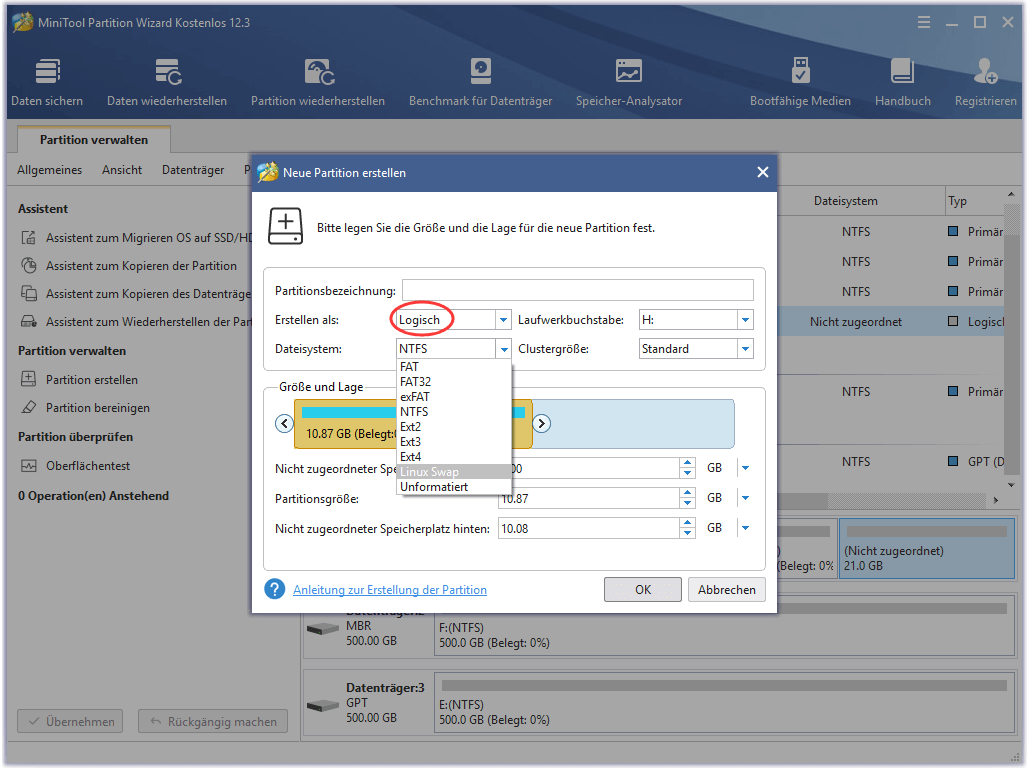
Task: Confirm the dialog with OK
Action: pos(643,590)
